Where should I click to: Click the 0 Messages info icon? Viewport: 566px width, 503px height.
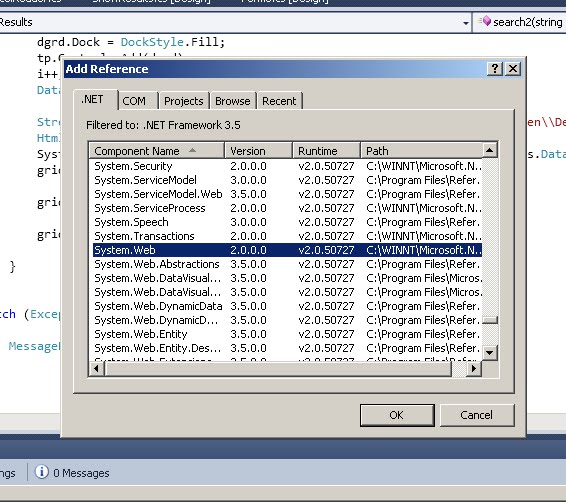pos(42,472)
